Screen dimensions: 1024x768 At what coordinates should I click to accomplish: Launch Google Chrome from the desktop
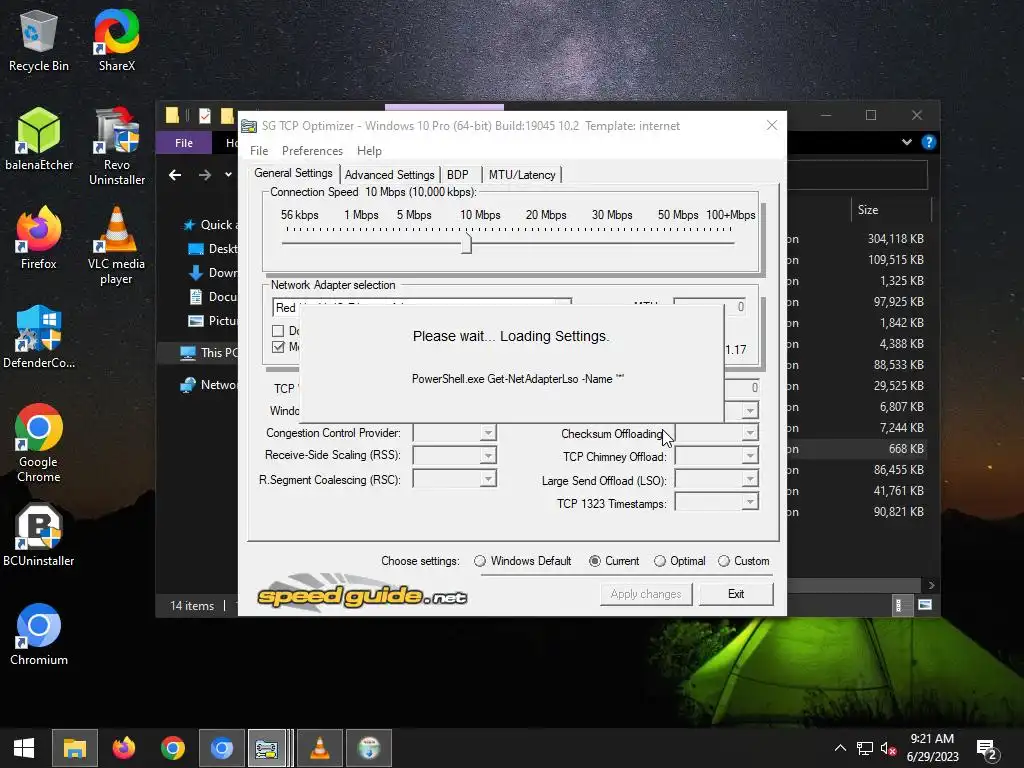[39, 443]
